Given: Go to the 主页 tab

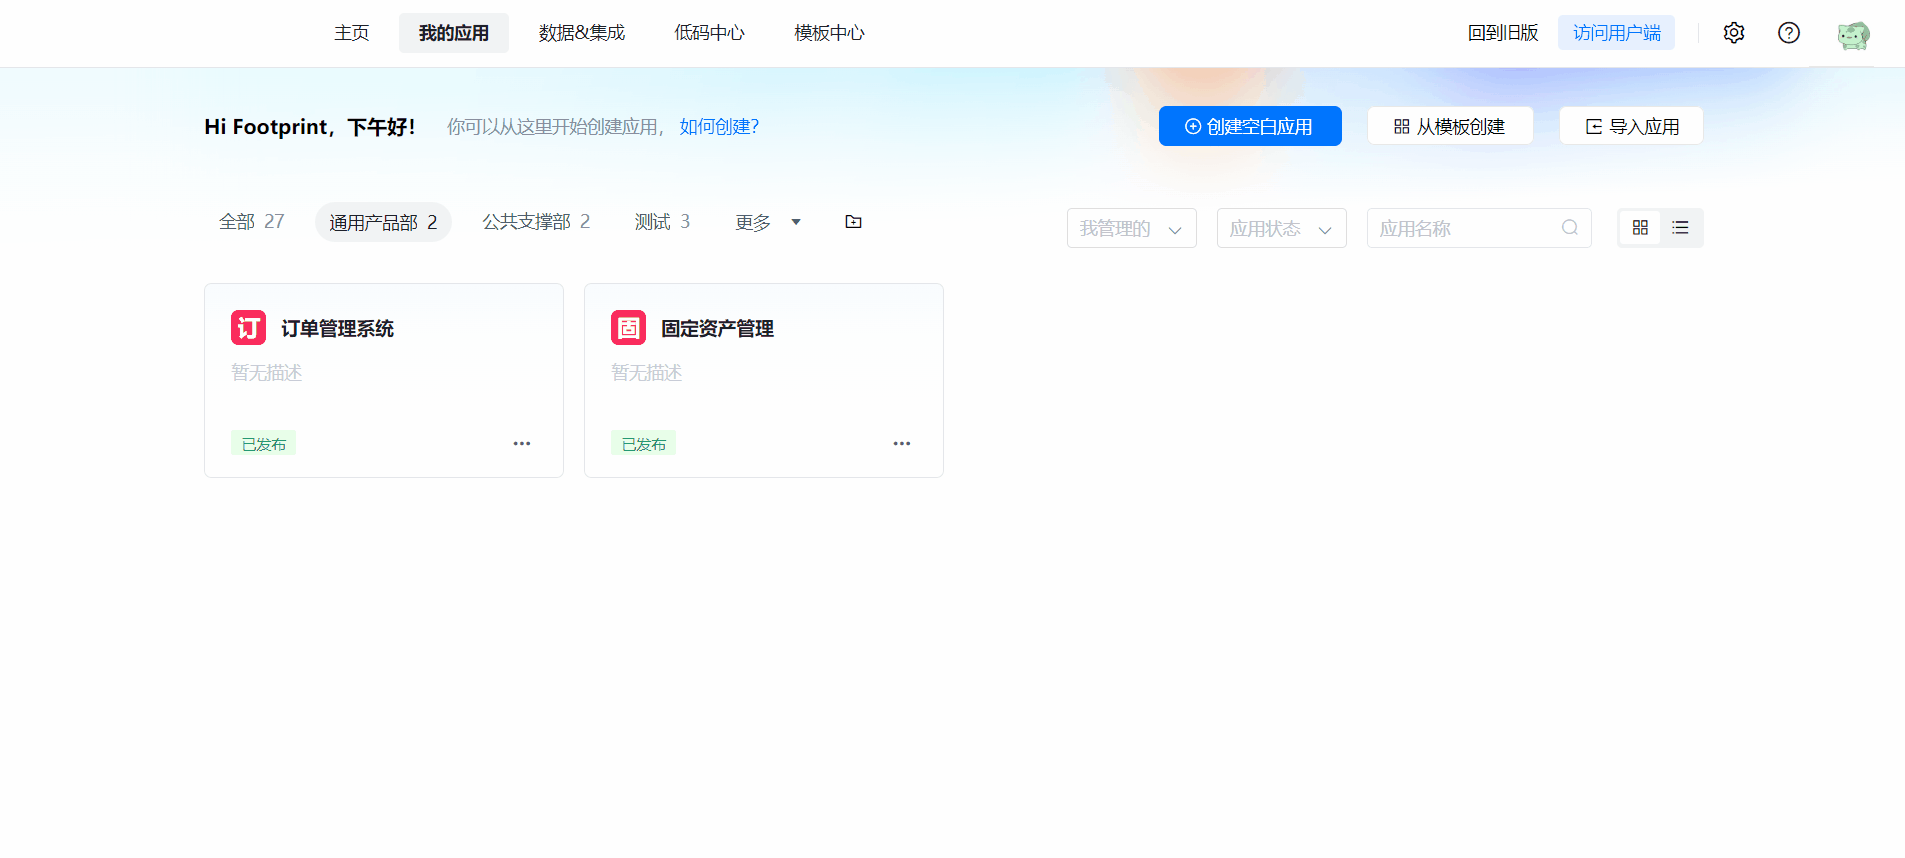Looking at the screenshot, I should [351, 33].
